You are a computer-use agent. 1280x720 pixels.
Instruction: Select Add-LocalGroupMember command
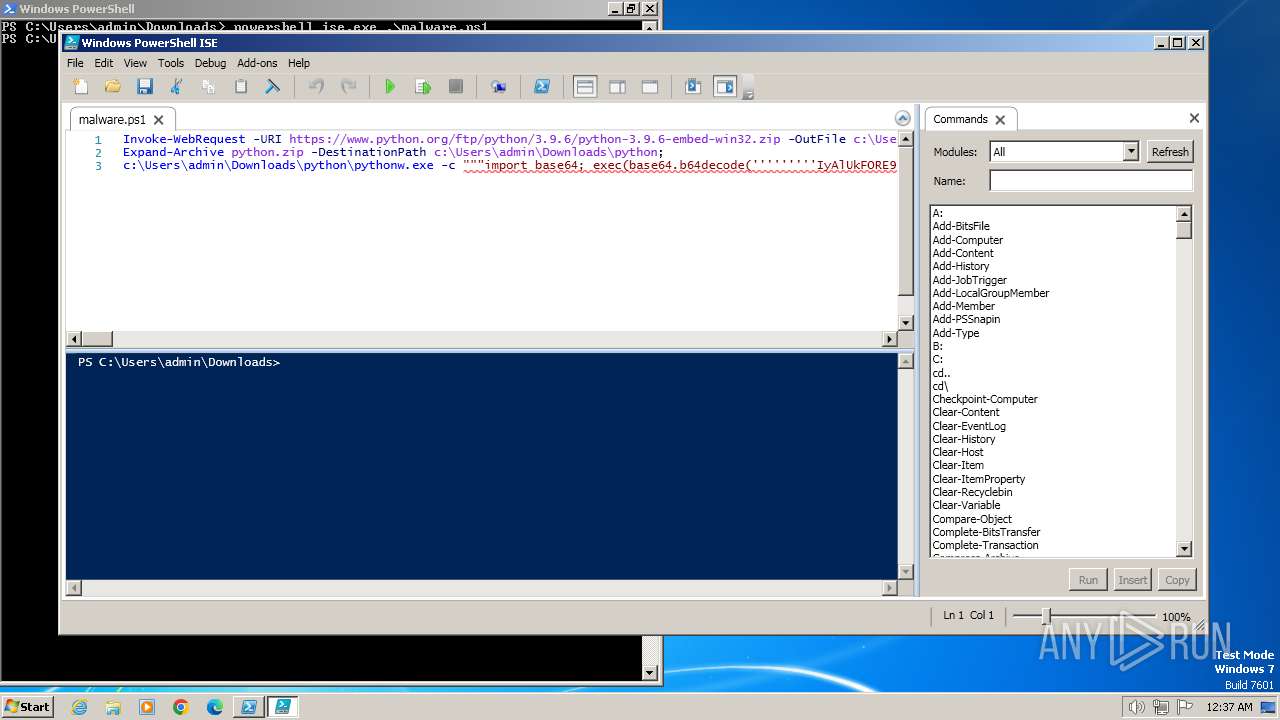(991, 293)
